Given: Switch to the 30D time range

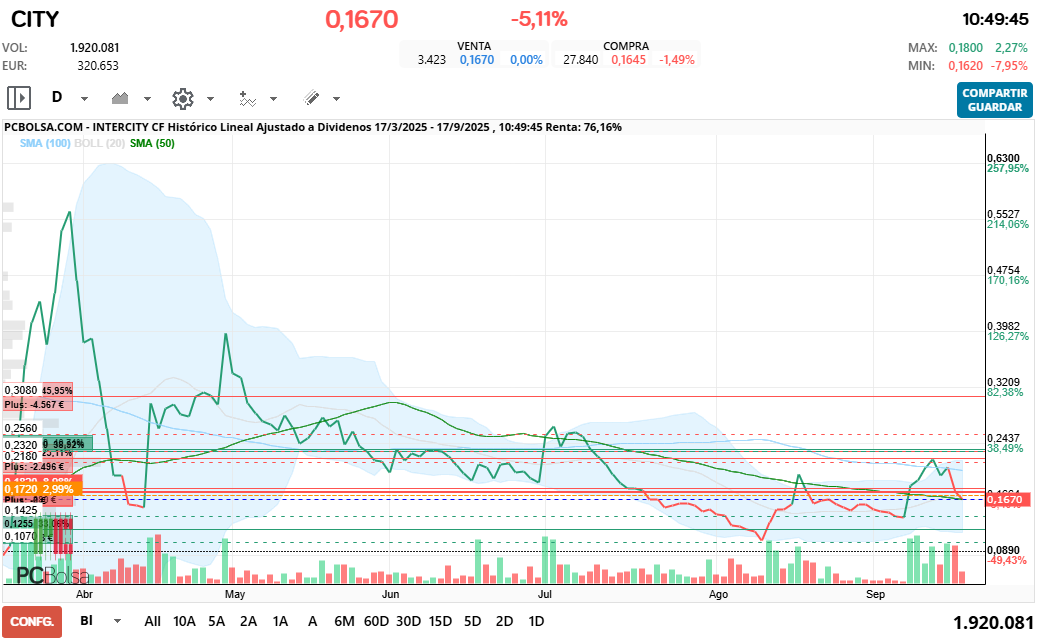Looking at the screenshot, I should point(408,622).
